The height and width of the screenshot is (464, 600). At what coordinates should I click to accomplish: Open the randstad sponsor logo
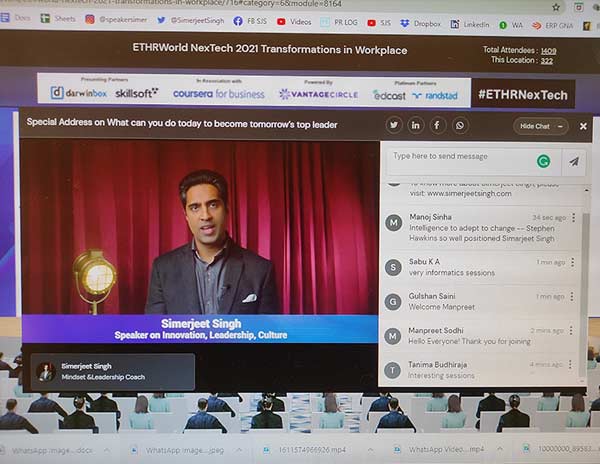pos(435,96)
